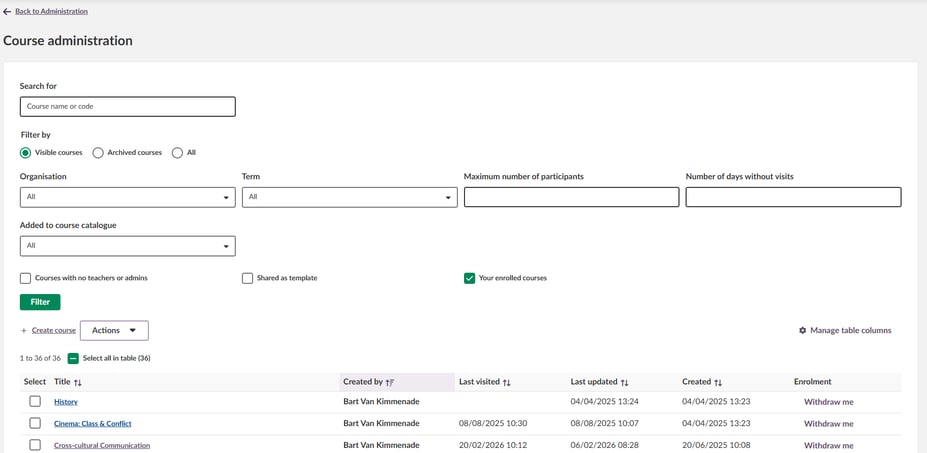
Task: Choose the All courses radio option
Action: [x=177, y=153]
